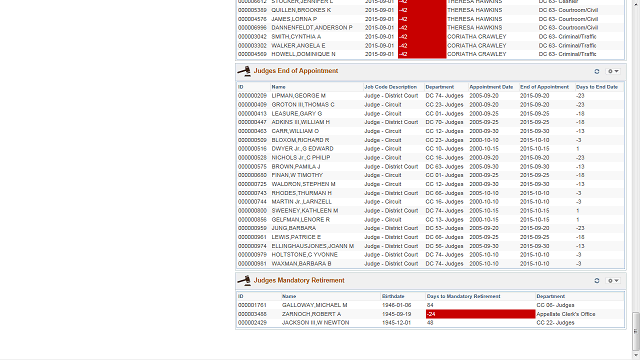Select DANNENFELDT,ANDERSON P row
640x360 pixels.
click(430, 28)
